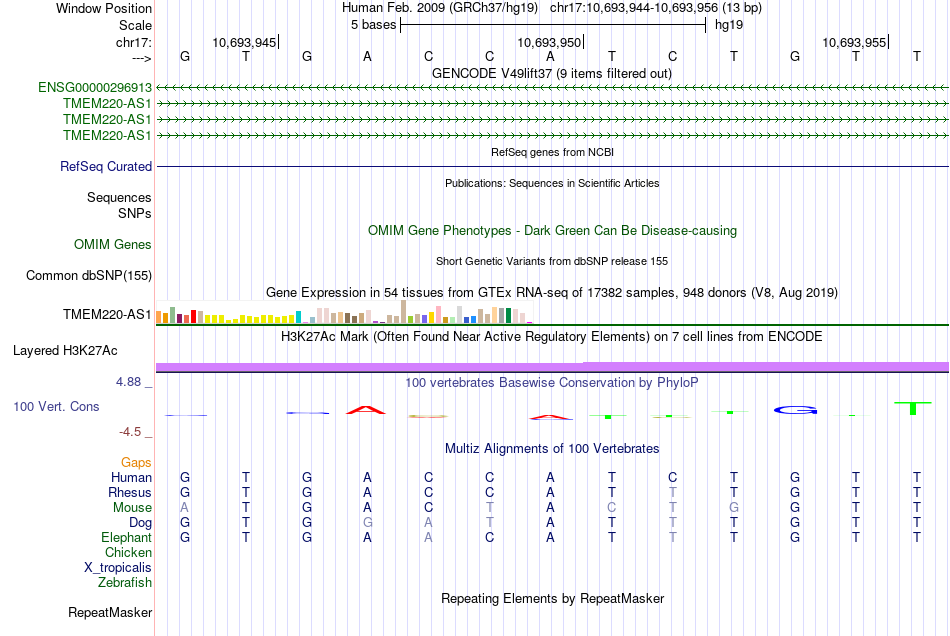The height and width of the screenshot is (636, 950).
Task: Open the OMIM Gene Phenotypes track title
Action: click(x=552, y=230)
